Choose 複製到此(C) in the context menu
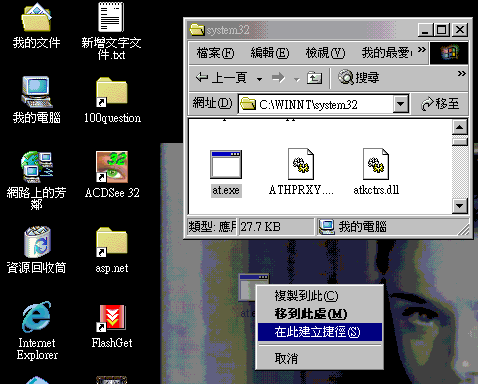Screen dimensions: 478x384 tap(320, 296)
